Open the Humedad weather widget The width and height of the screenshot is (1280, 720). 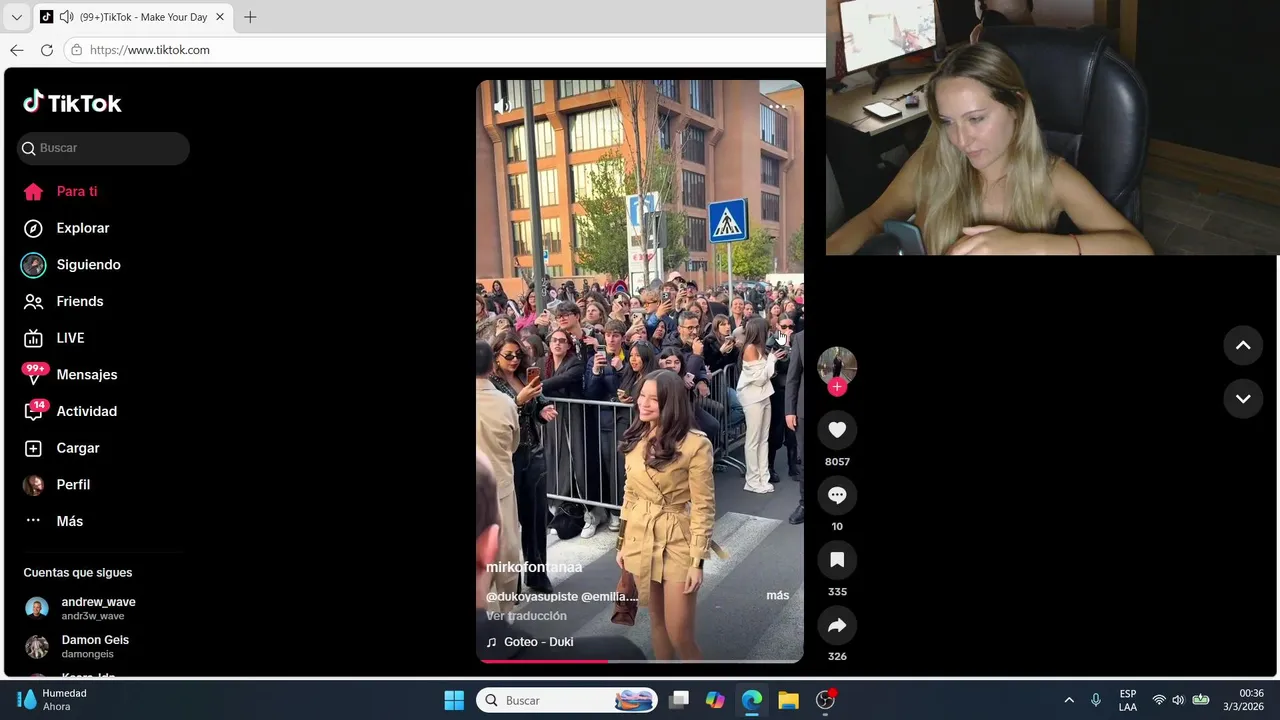click(x=54, y=700)
